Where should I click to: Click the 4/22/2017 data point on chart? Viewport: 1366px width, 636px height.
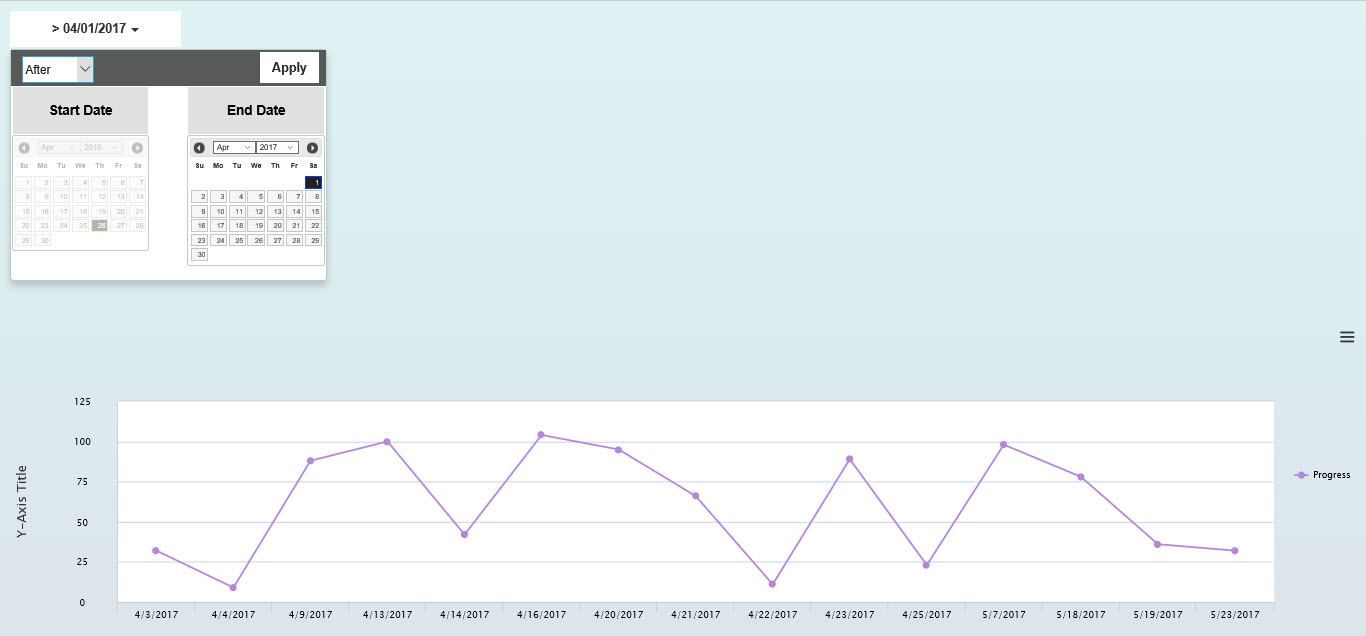coord(772,583)
